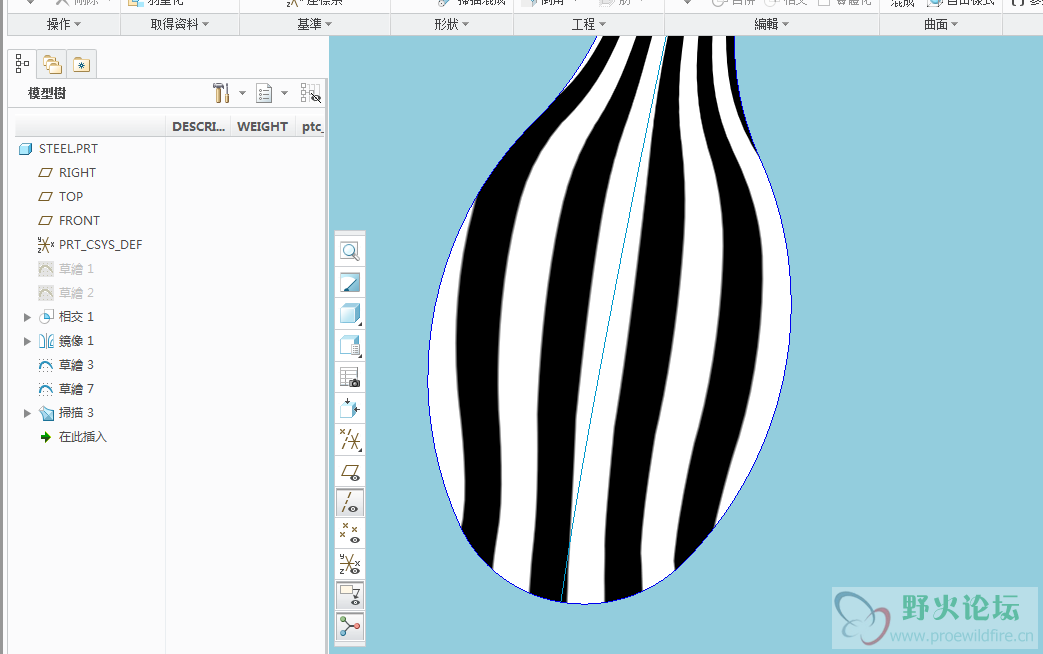The image size is (1043, 654).
Task: Toggle datum axis display visibility
Action: (350, 502)
